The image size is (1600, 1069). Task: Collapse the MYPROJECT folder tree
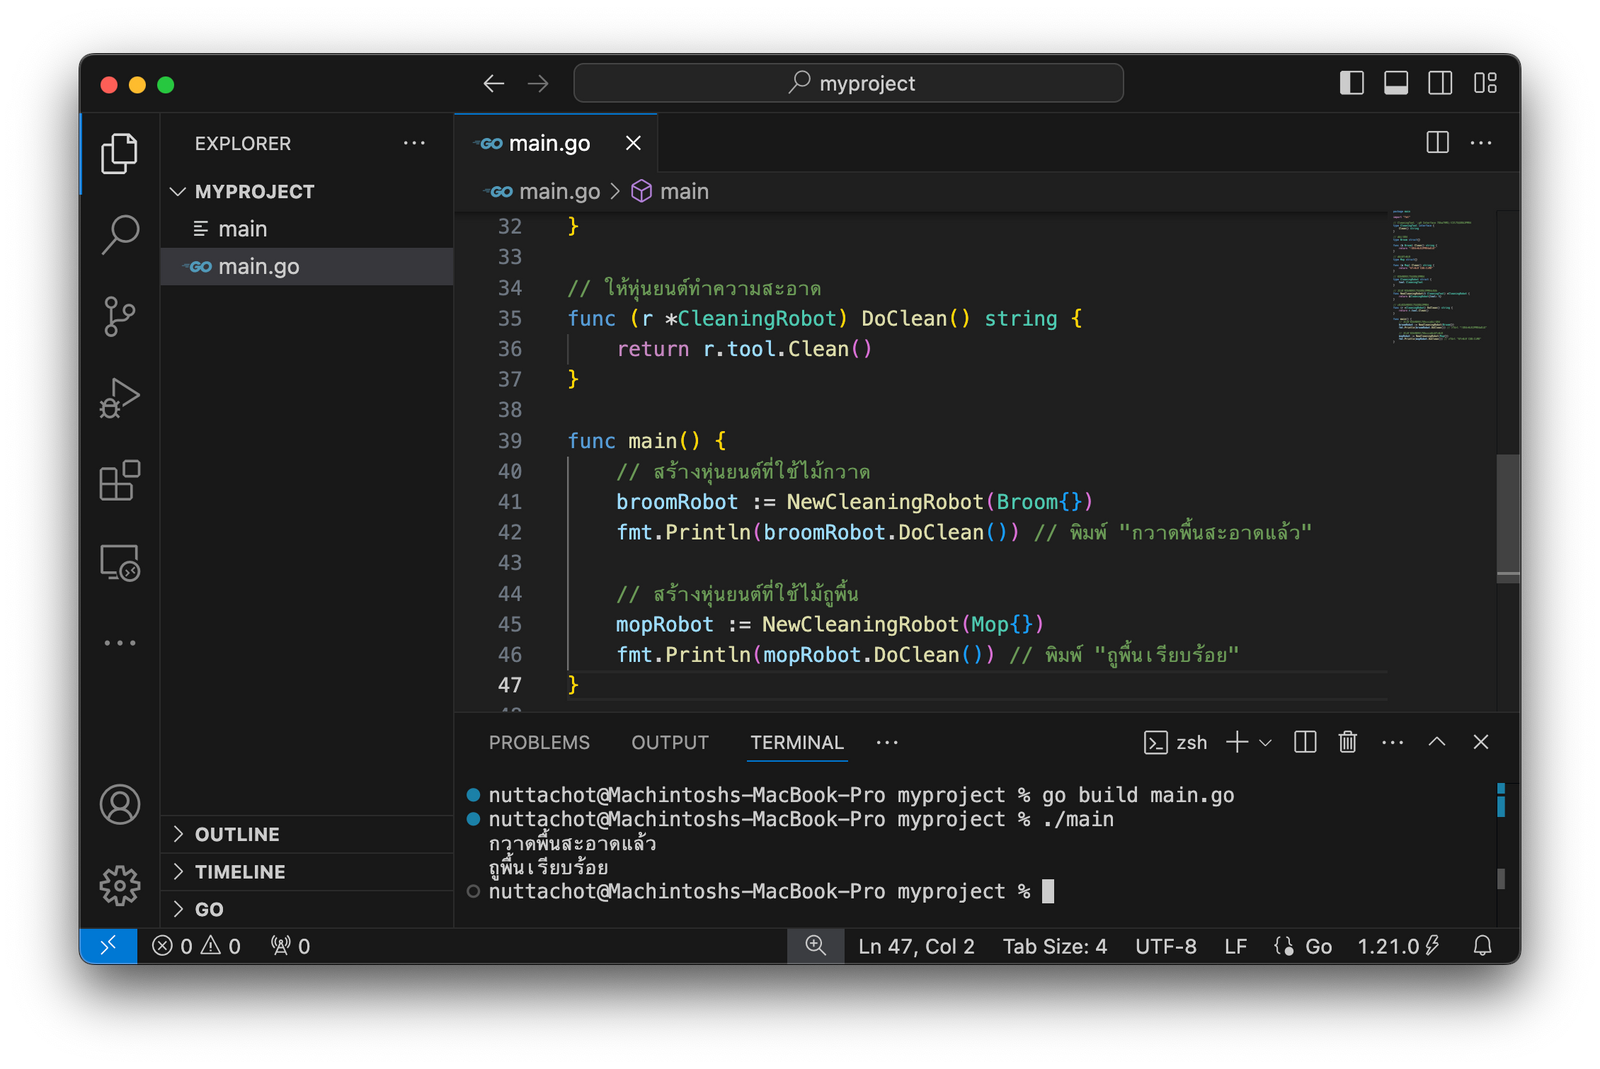pyautogui.click(x=178, y=191)
